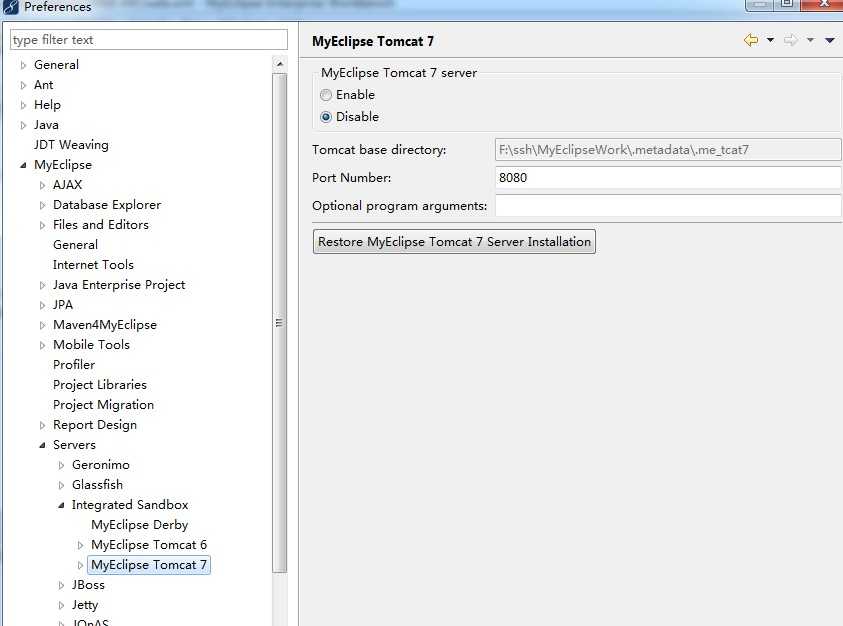Screen dimensions: 843x626
Task: Expand the Java Enterprise Project node
Action: [42, 286]
